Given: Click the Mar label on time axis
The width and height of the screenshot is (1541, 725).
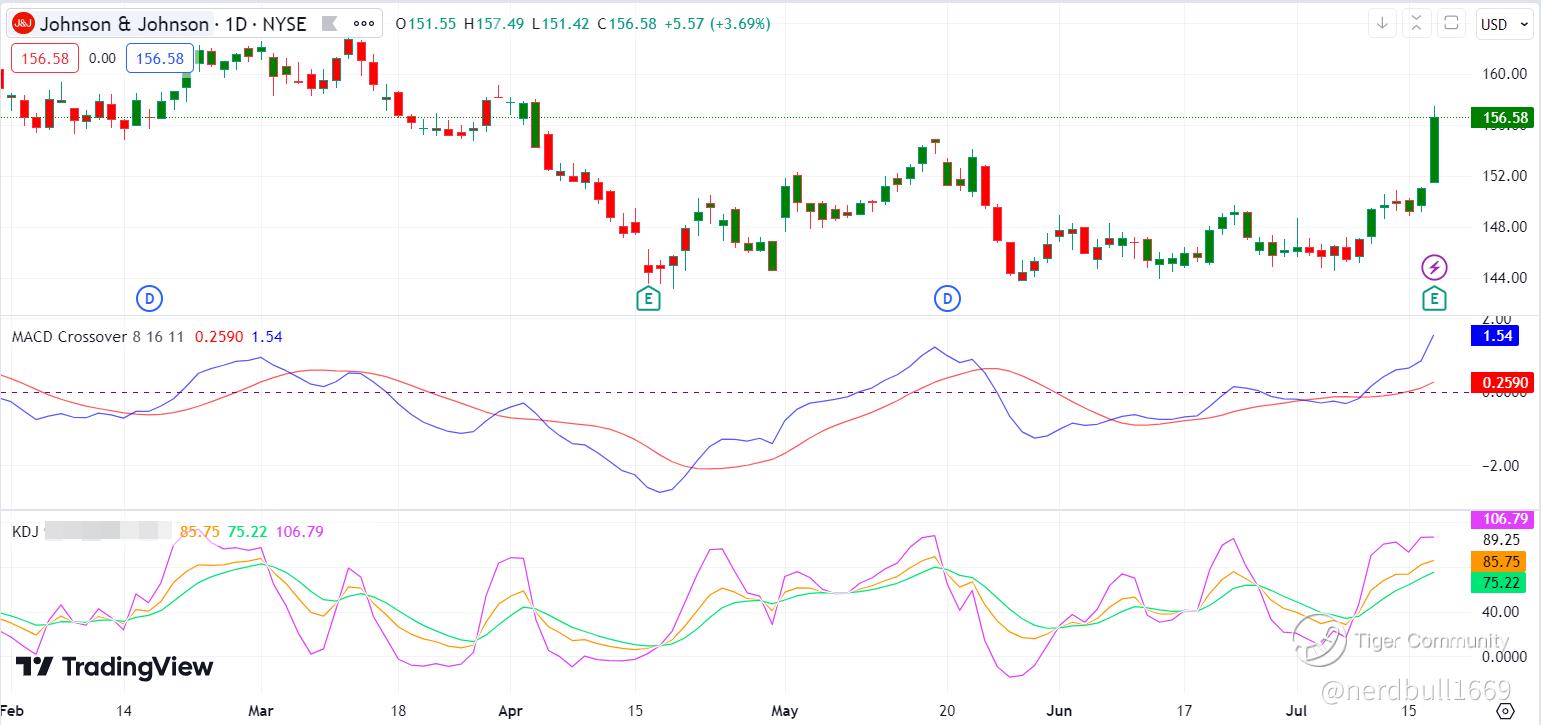Looking at the screenshot, I should click(x=260, y=711).
